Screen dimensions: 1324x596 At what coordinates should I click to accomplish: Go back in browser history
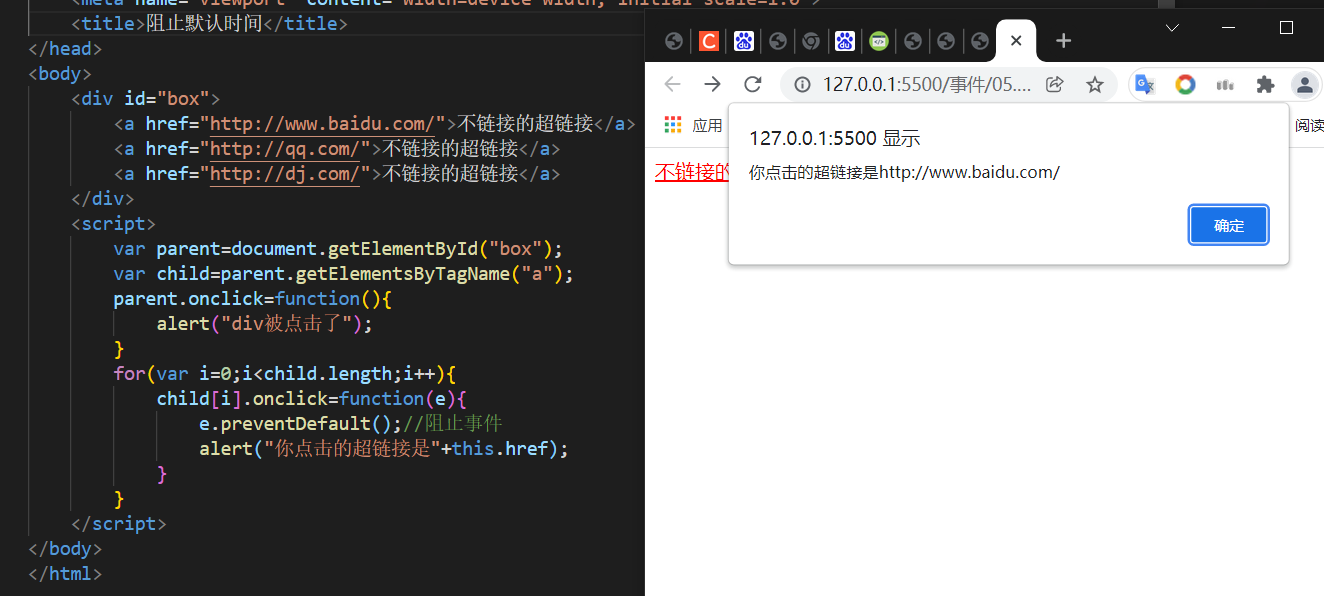pos(672,84)
